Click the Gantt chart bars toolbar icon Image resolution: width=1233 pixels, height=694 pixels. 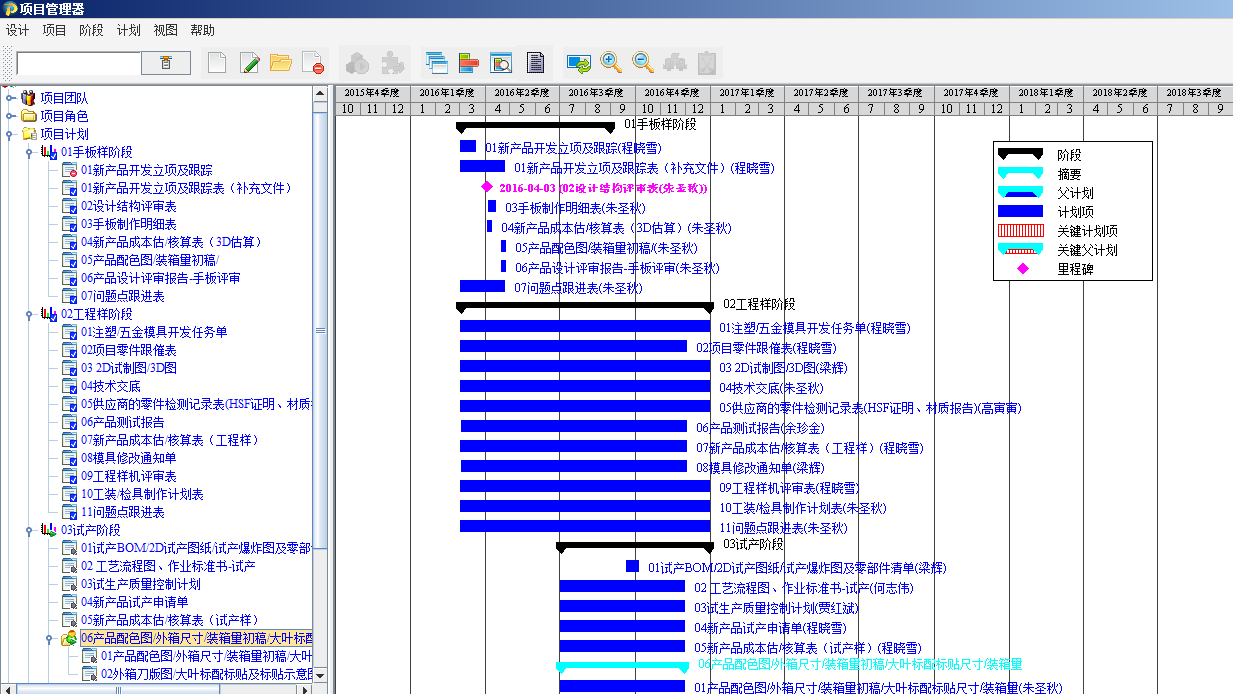[468, 63]
